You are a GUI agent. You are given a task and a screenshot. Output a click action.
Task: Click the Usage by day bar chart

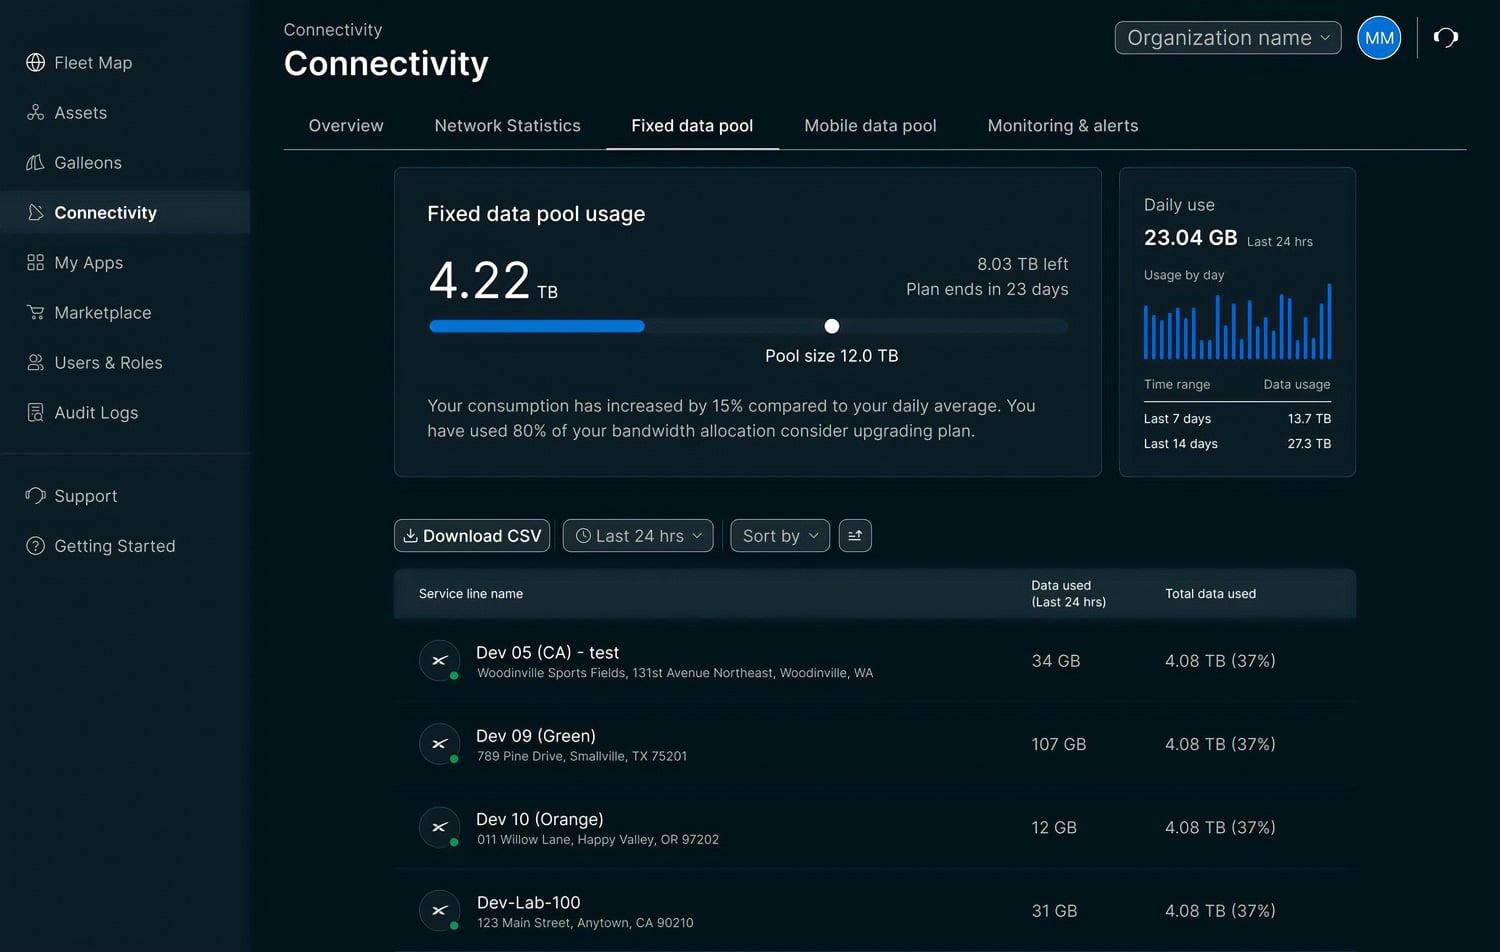coord(1237,321)
